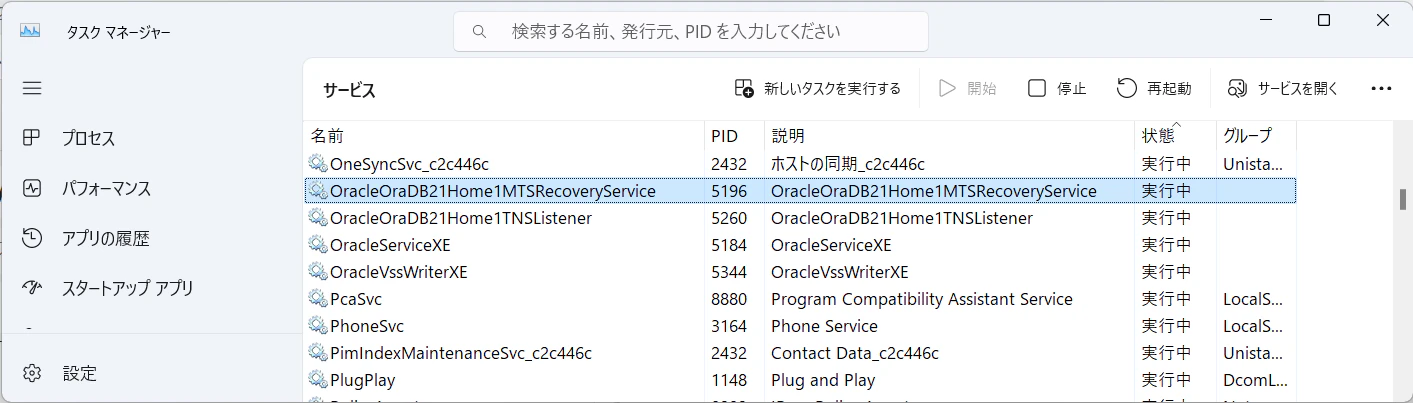The height and width of the screenshot is (403, 1413).
Task: Select the OneSyncSvc_c2c446c service row
Action: point(800,163)
